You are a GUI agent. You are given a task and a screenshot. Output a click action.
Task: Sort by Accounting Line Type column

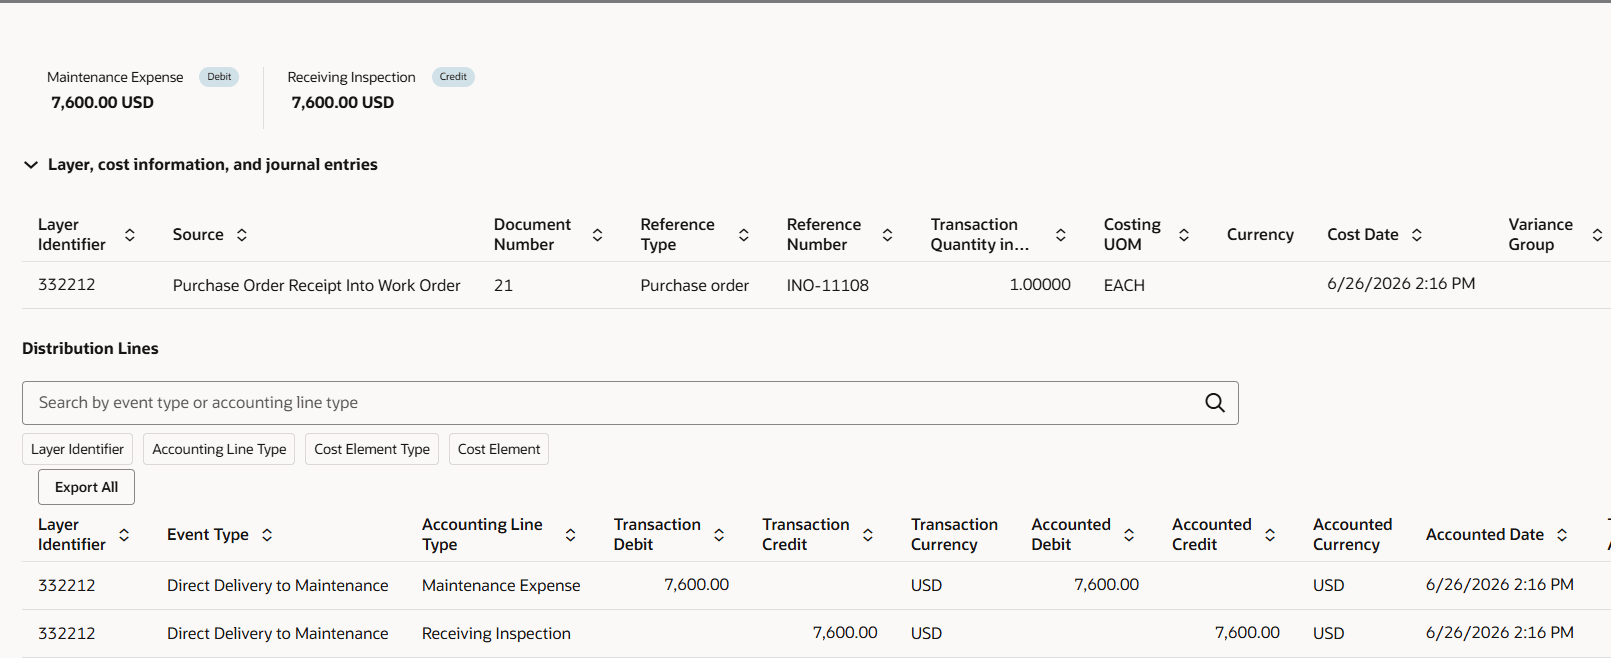570,535
